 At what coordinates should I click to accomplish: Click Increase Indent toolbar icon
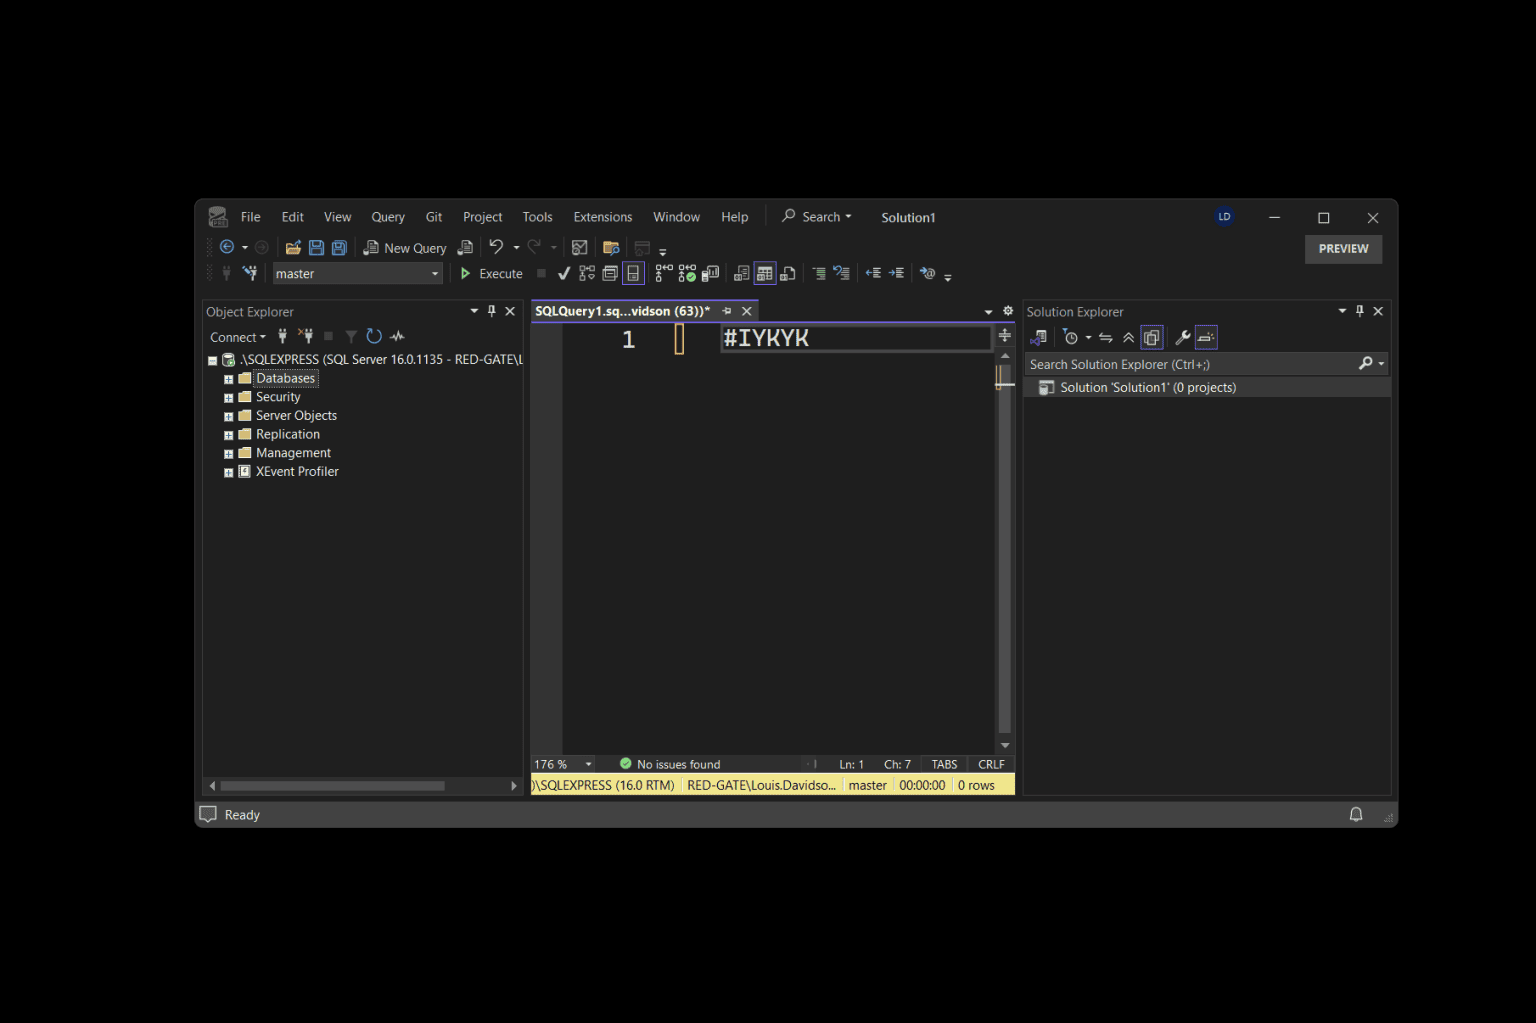click(x=896, y=274)
